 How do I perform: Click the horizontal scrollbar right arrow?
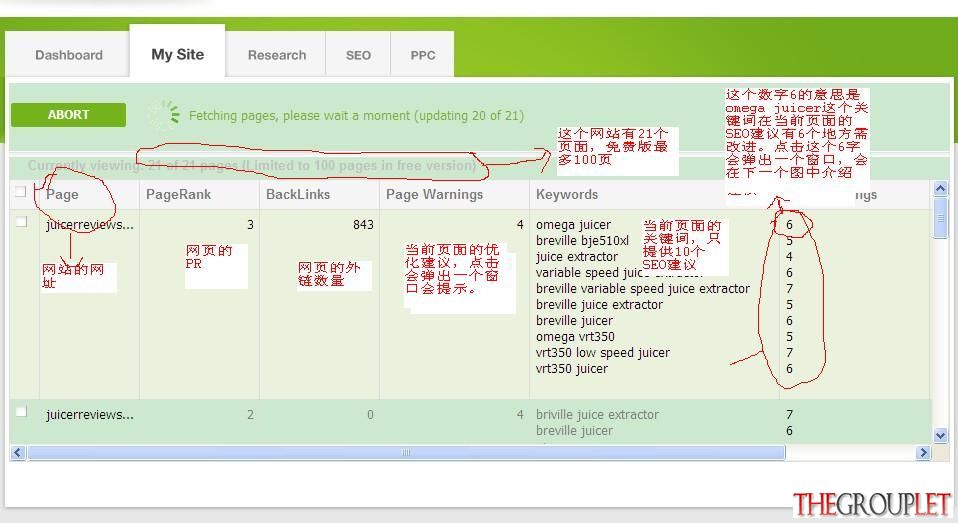[x=923, y=453]
